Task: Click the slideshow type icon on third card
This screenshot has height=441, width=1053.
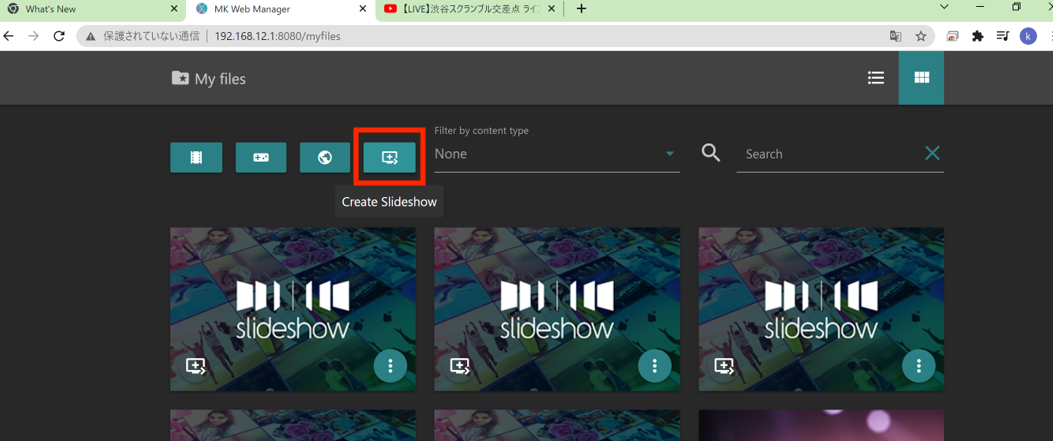Action: coord(724,366)
